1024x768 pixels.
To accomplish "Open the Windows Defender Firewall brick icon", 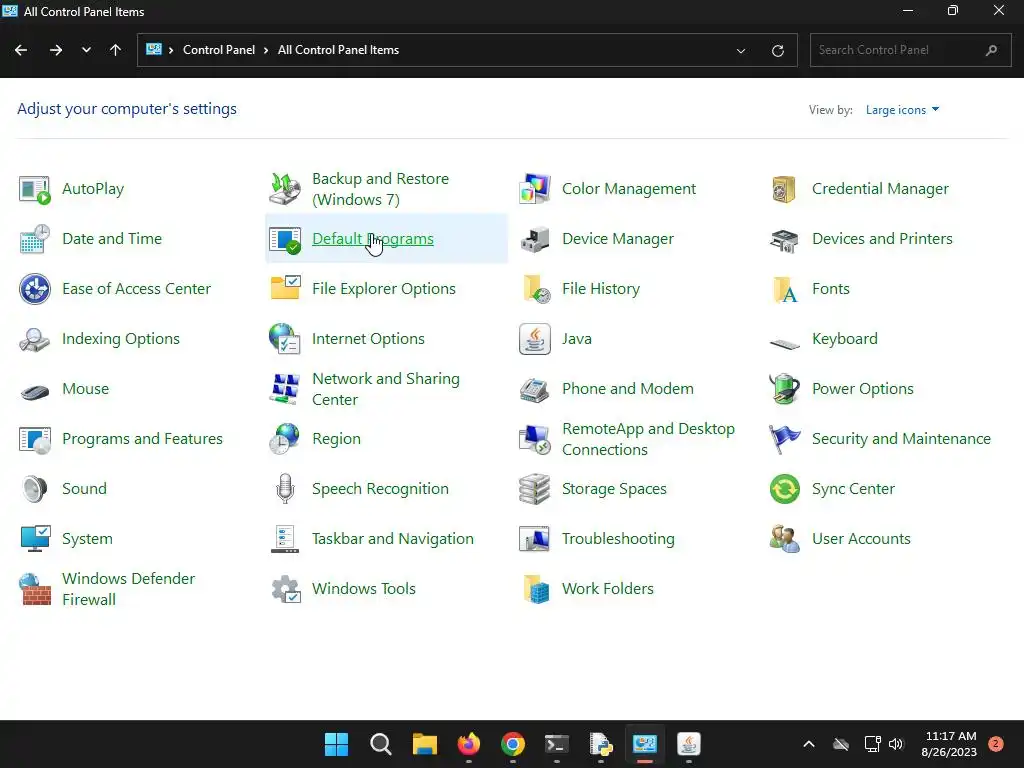I will point(35,589).
